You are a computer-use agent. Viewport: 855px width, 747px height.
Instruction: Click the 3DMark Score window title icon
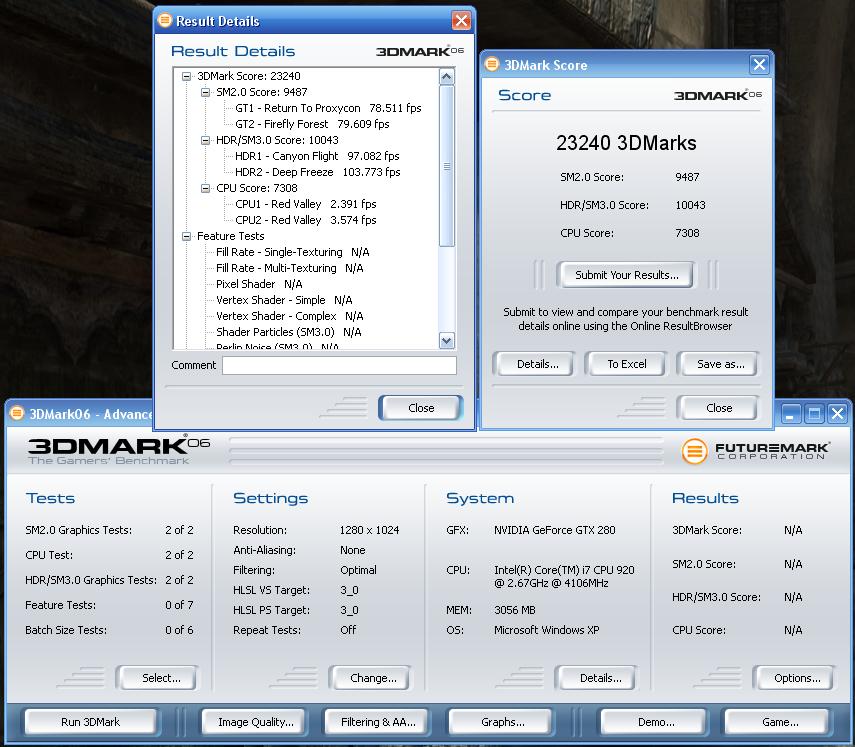[x=492, y=65]
